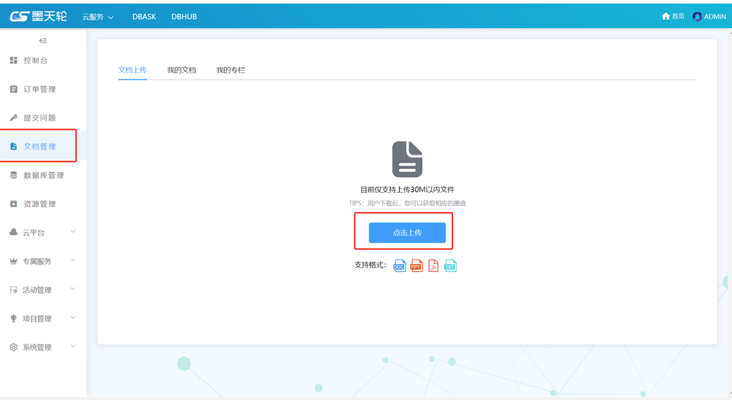Click the ADMIN account name

tap(715, 16)
